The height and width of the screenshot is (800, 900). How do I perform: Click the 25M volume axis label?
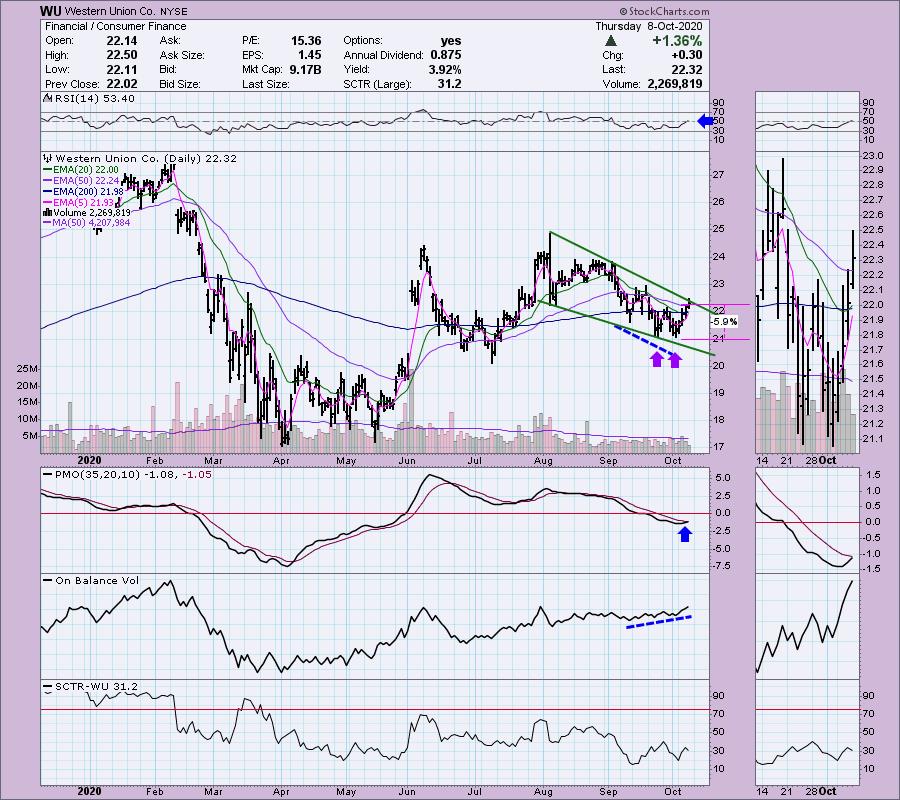(x=28, y=368)
